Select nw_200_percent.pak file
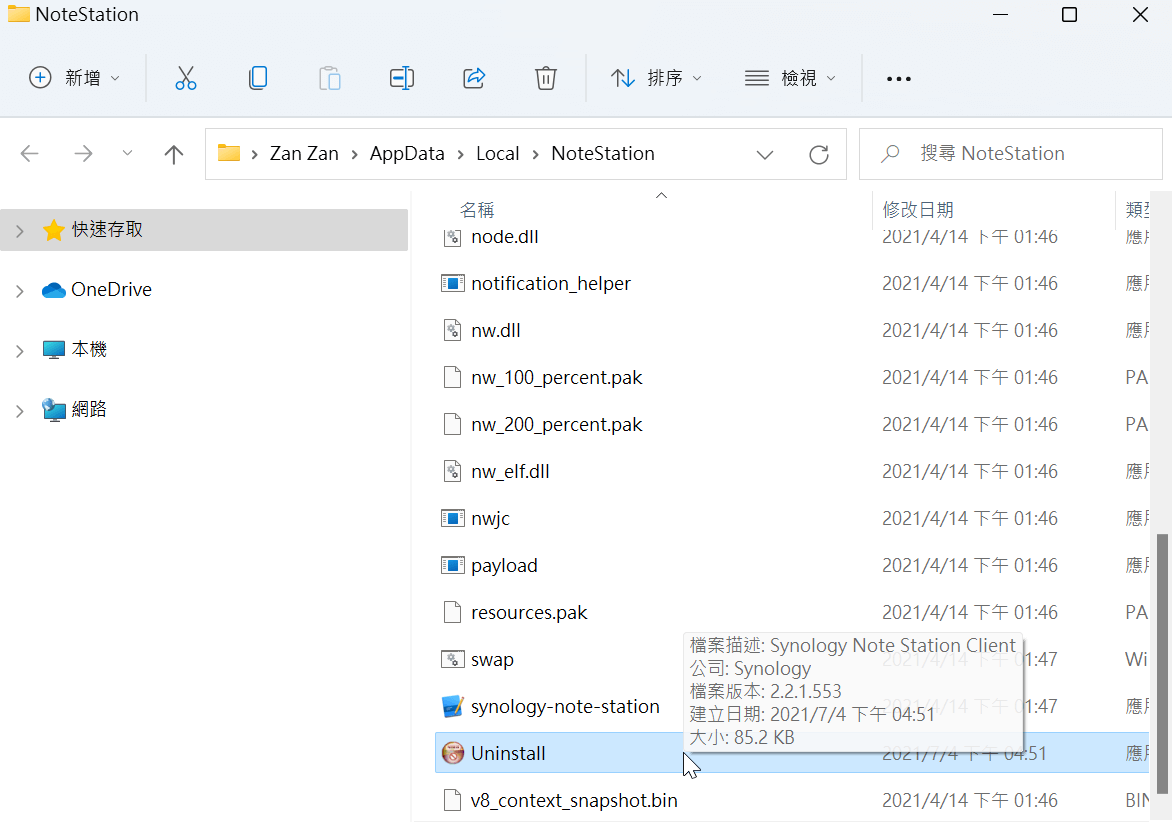The height and width of the screenshot is (822, 1172). 557,424
